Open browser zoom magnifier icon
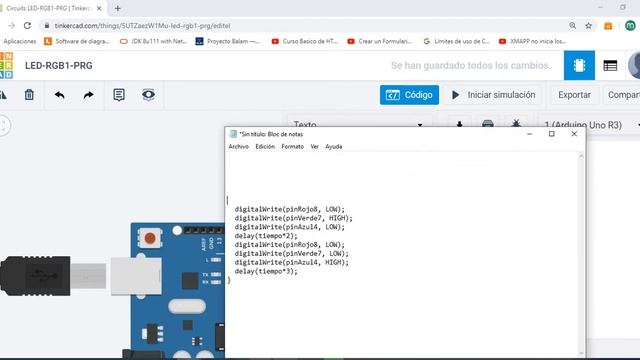Screen dimensions: 640x360 573,26
